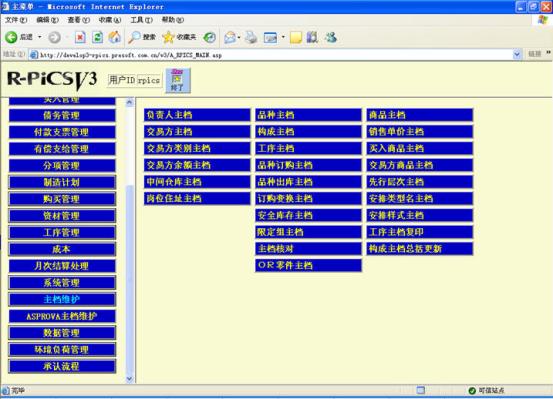Open 承认流程 sidebar item
The width and height of the screenshot is (553, 399).
[62, 366]
